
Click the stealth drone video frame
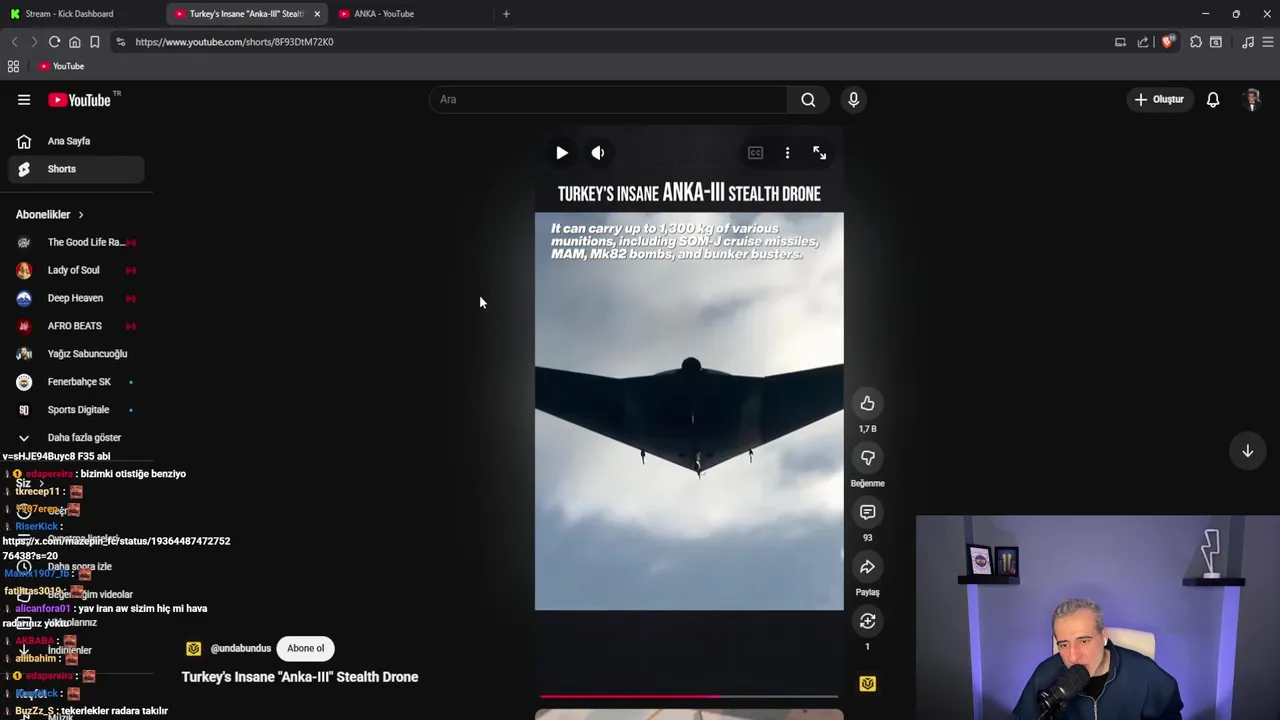[689, 411]
